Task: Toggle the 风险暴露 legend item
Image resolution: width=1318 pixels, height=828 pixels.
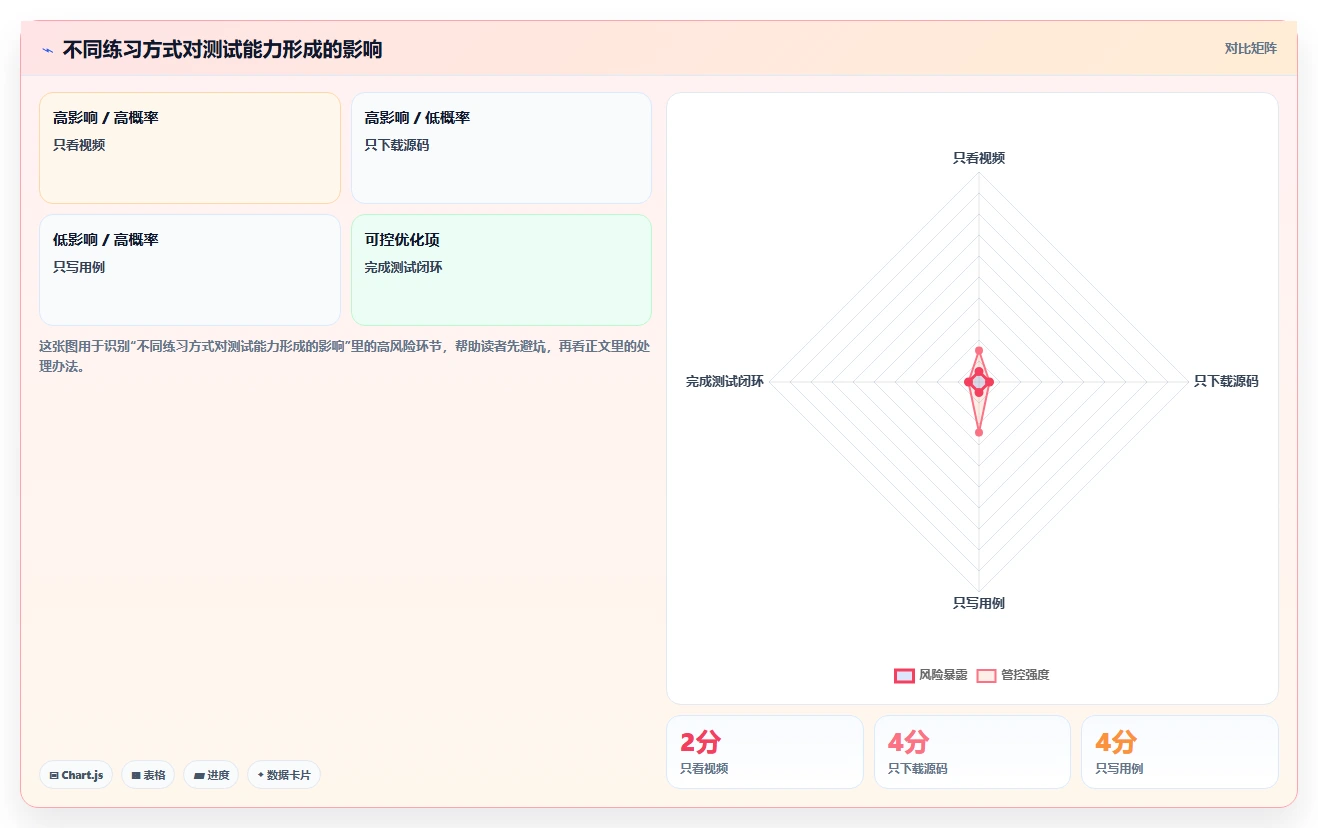Action: (x=931, y=675)
